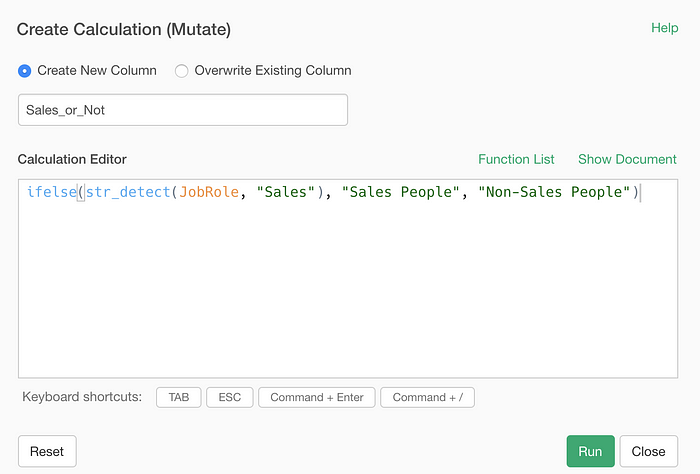
Task: Open the Function List
Action: 516,159
